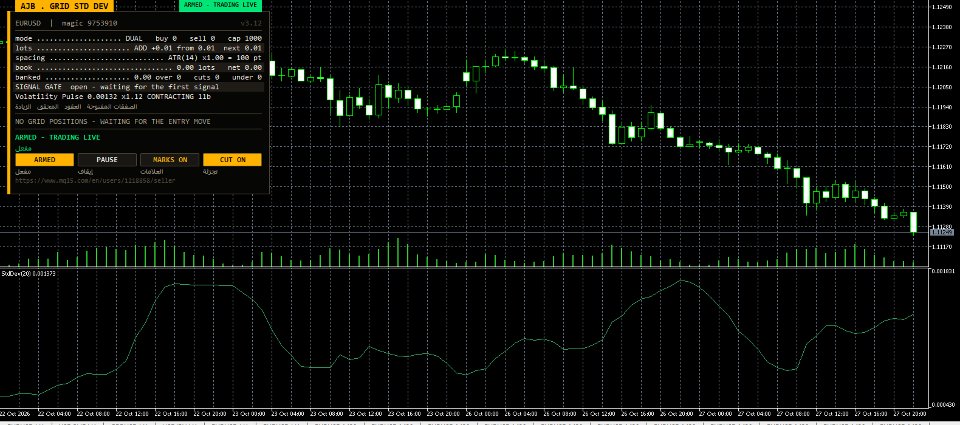Click the SIGNAL GATE open status line

(x=138, y=87)
